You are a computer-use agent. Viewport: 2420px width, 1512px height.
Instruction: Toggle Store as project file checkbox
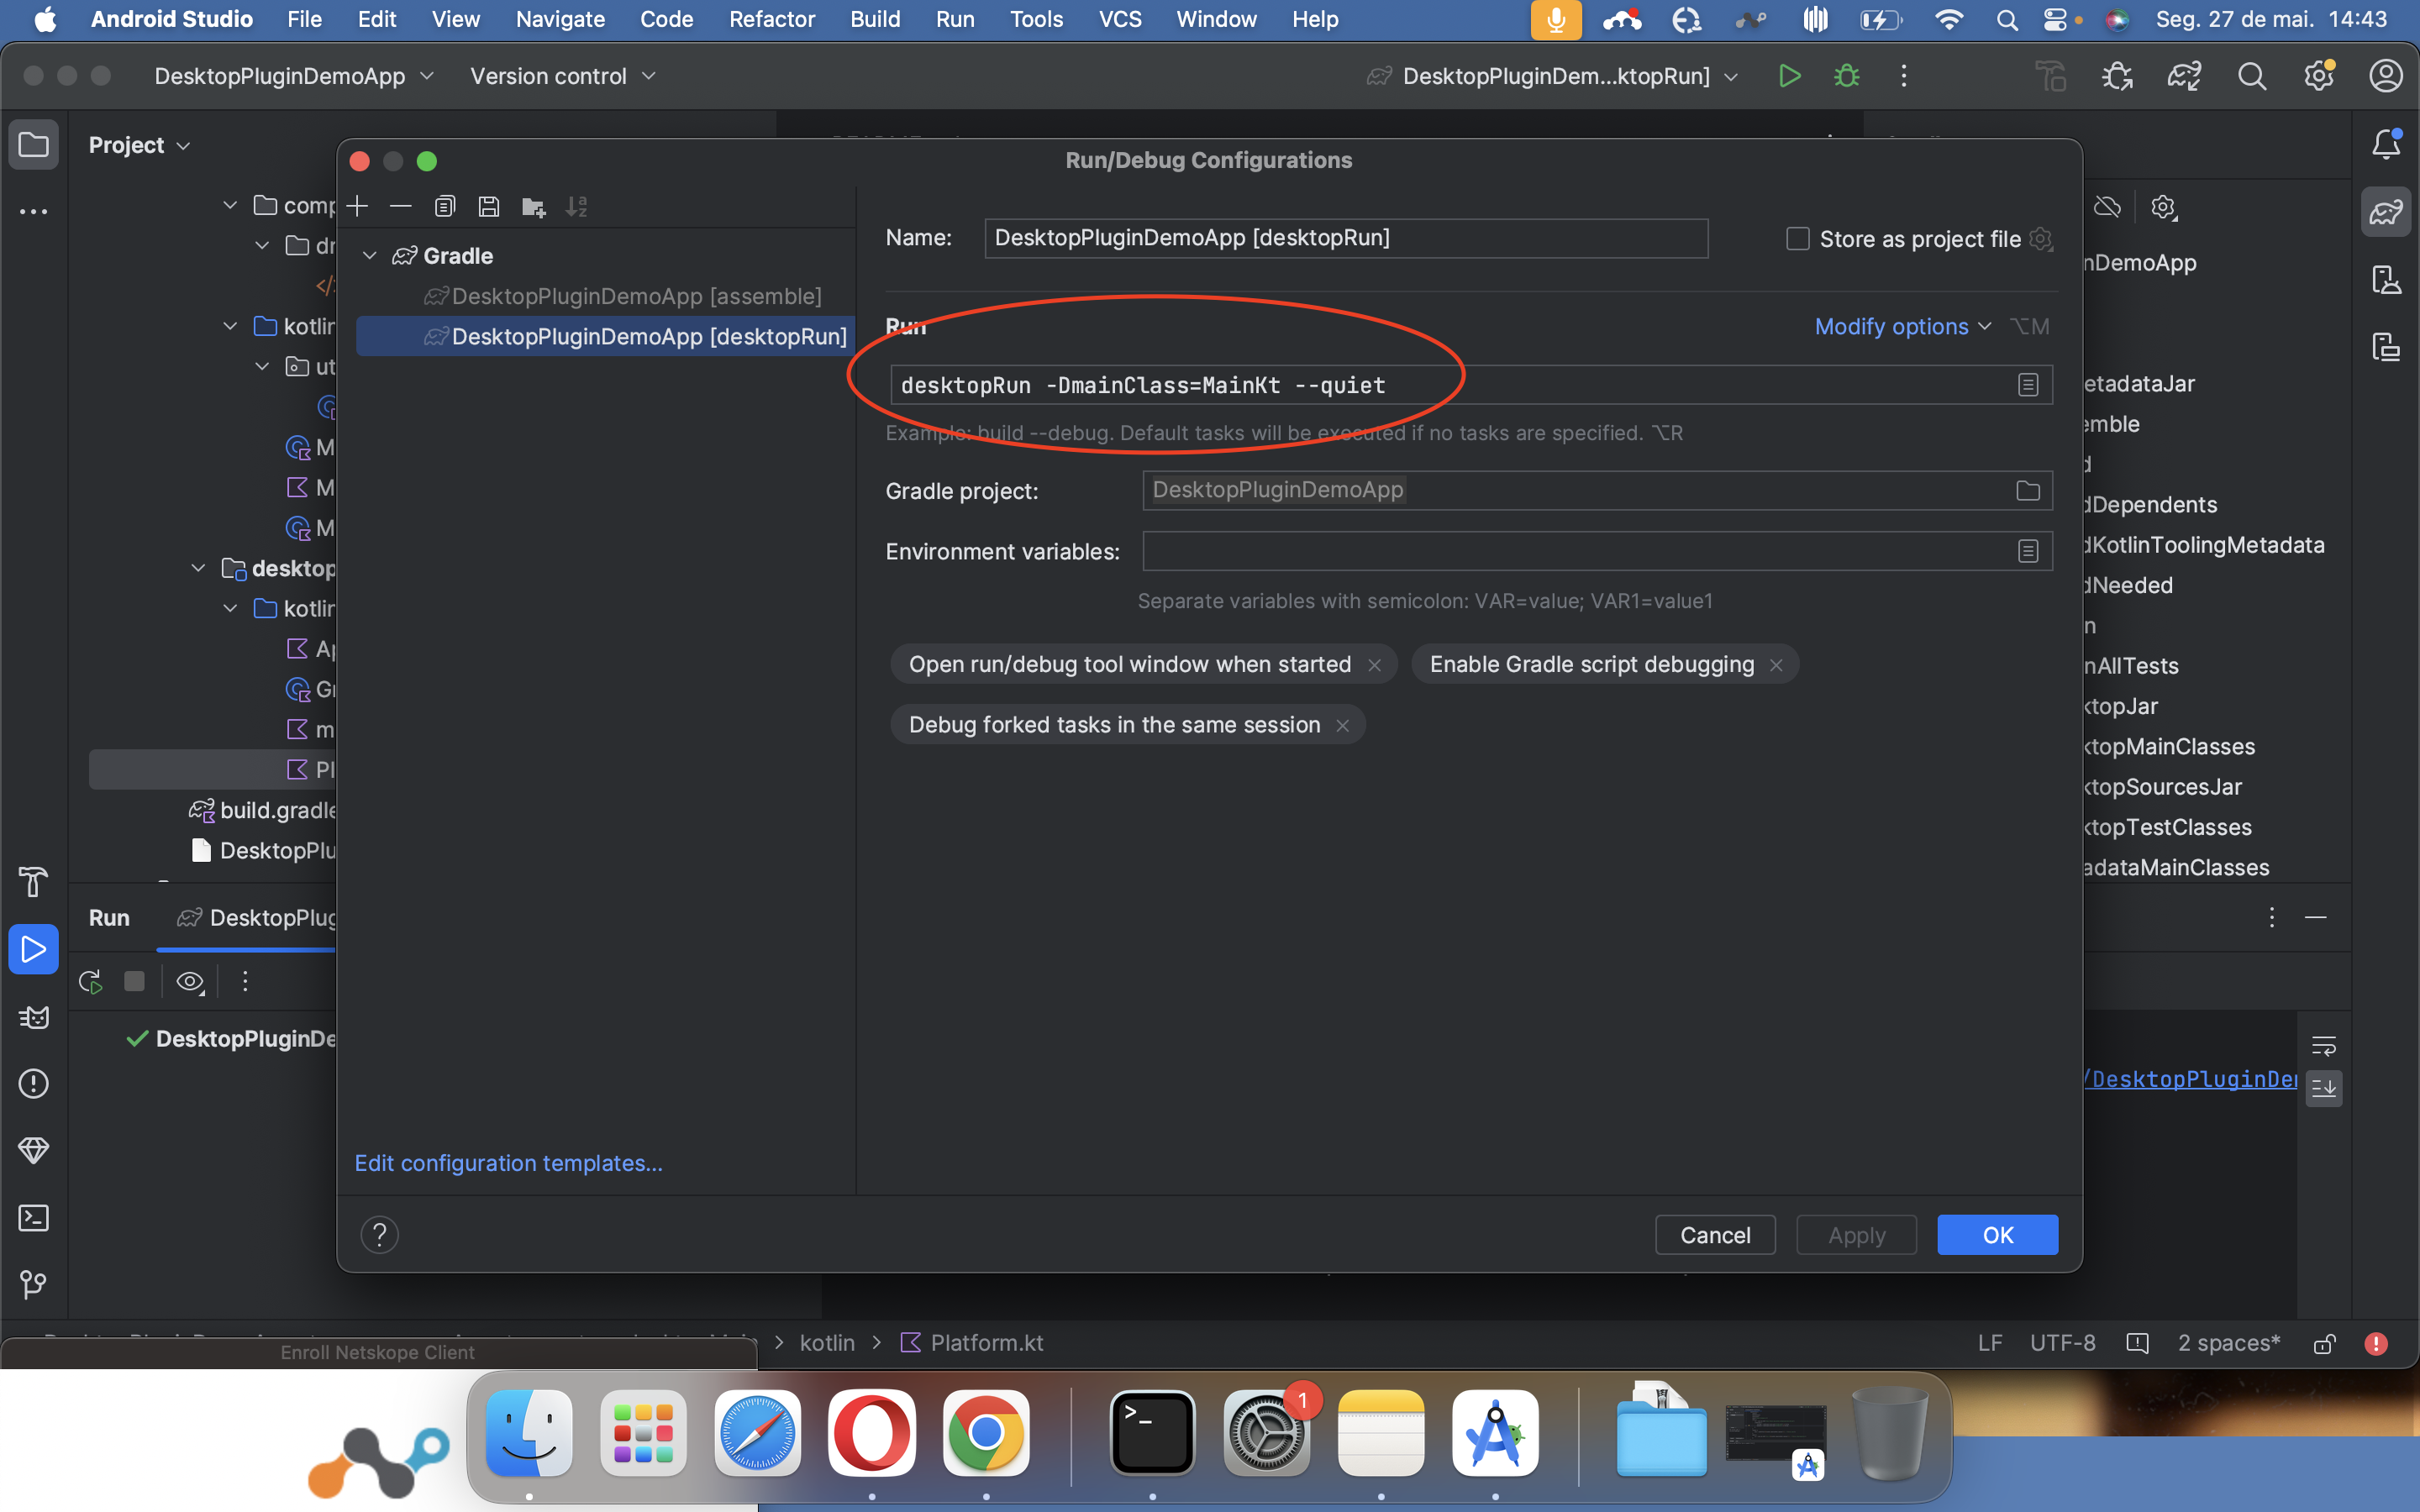tap(1798, 239)
